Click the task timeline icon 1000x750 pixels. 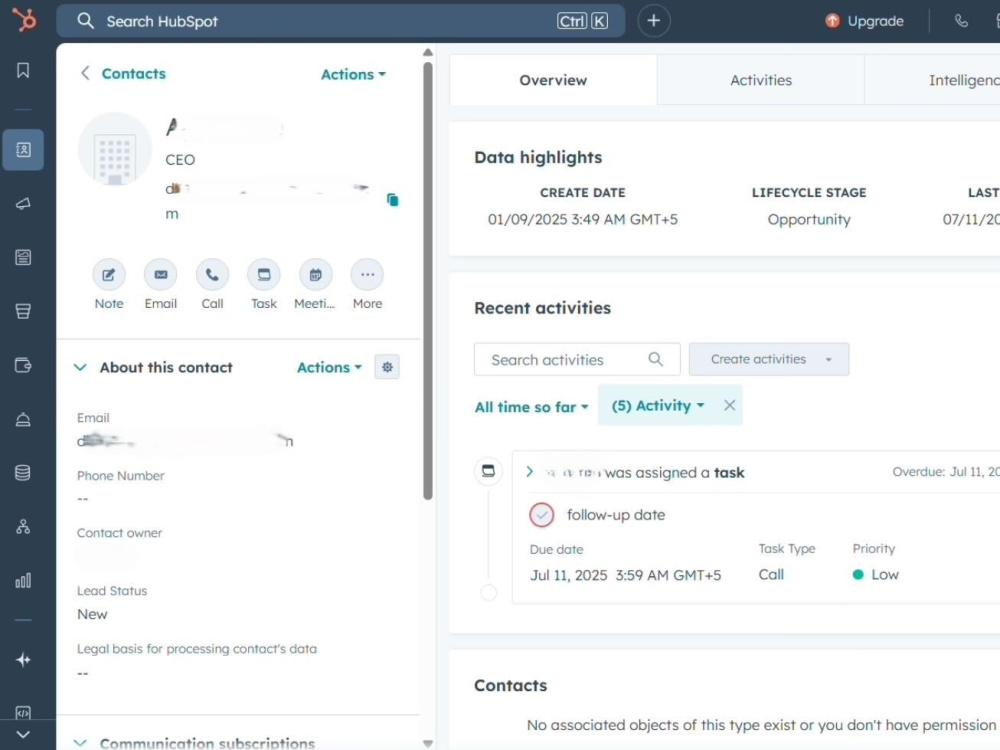click(489, 471)
